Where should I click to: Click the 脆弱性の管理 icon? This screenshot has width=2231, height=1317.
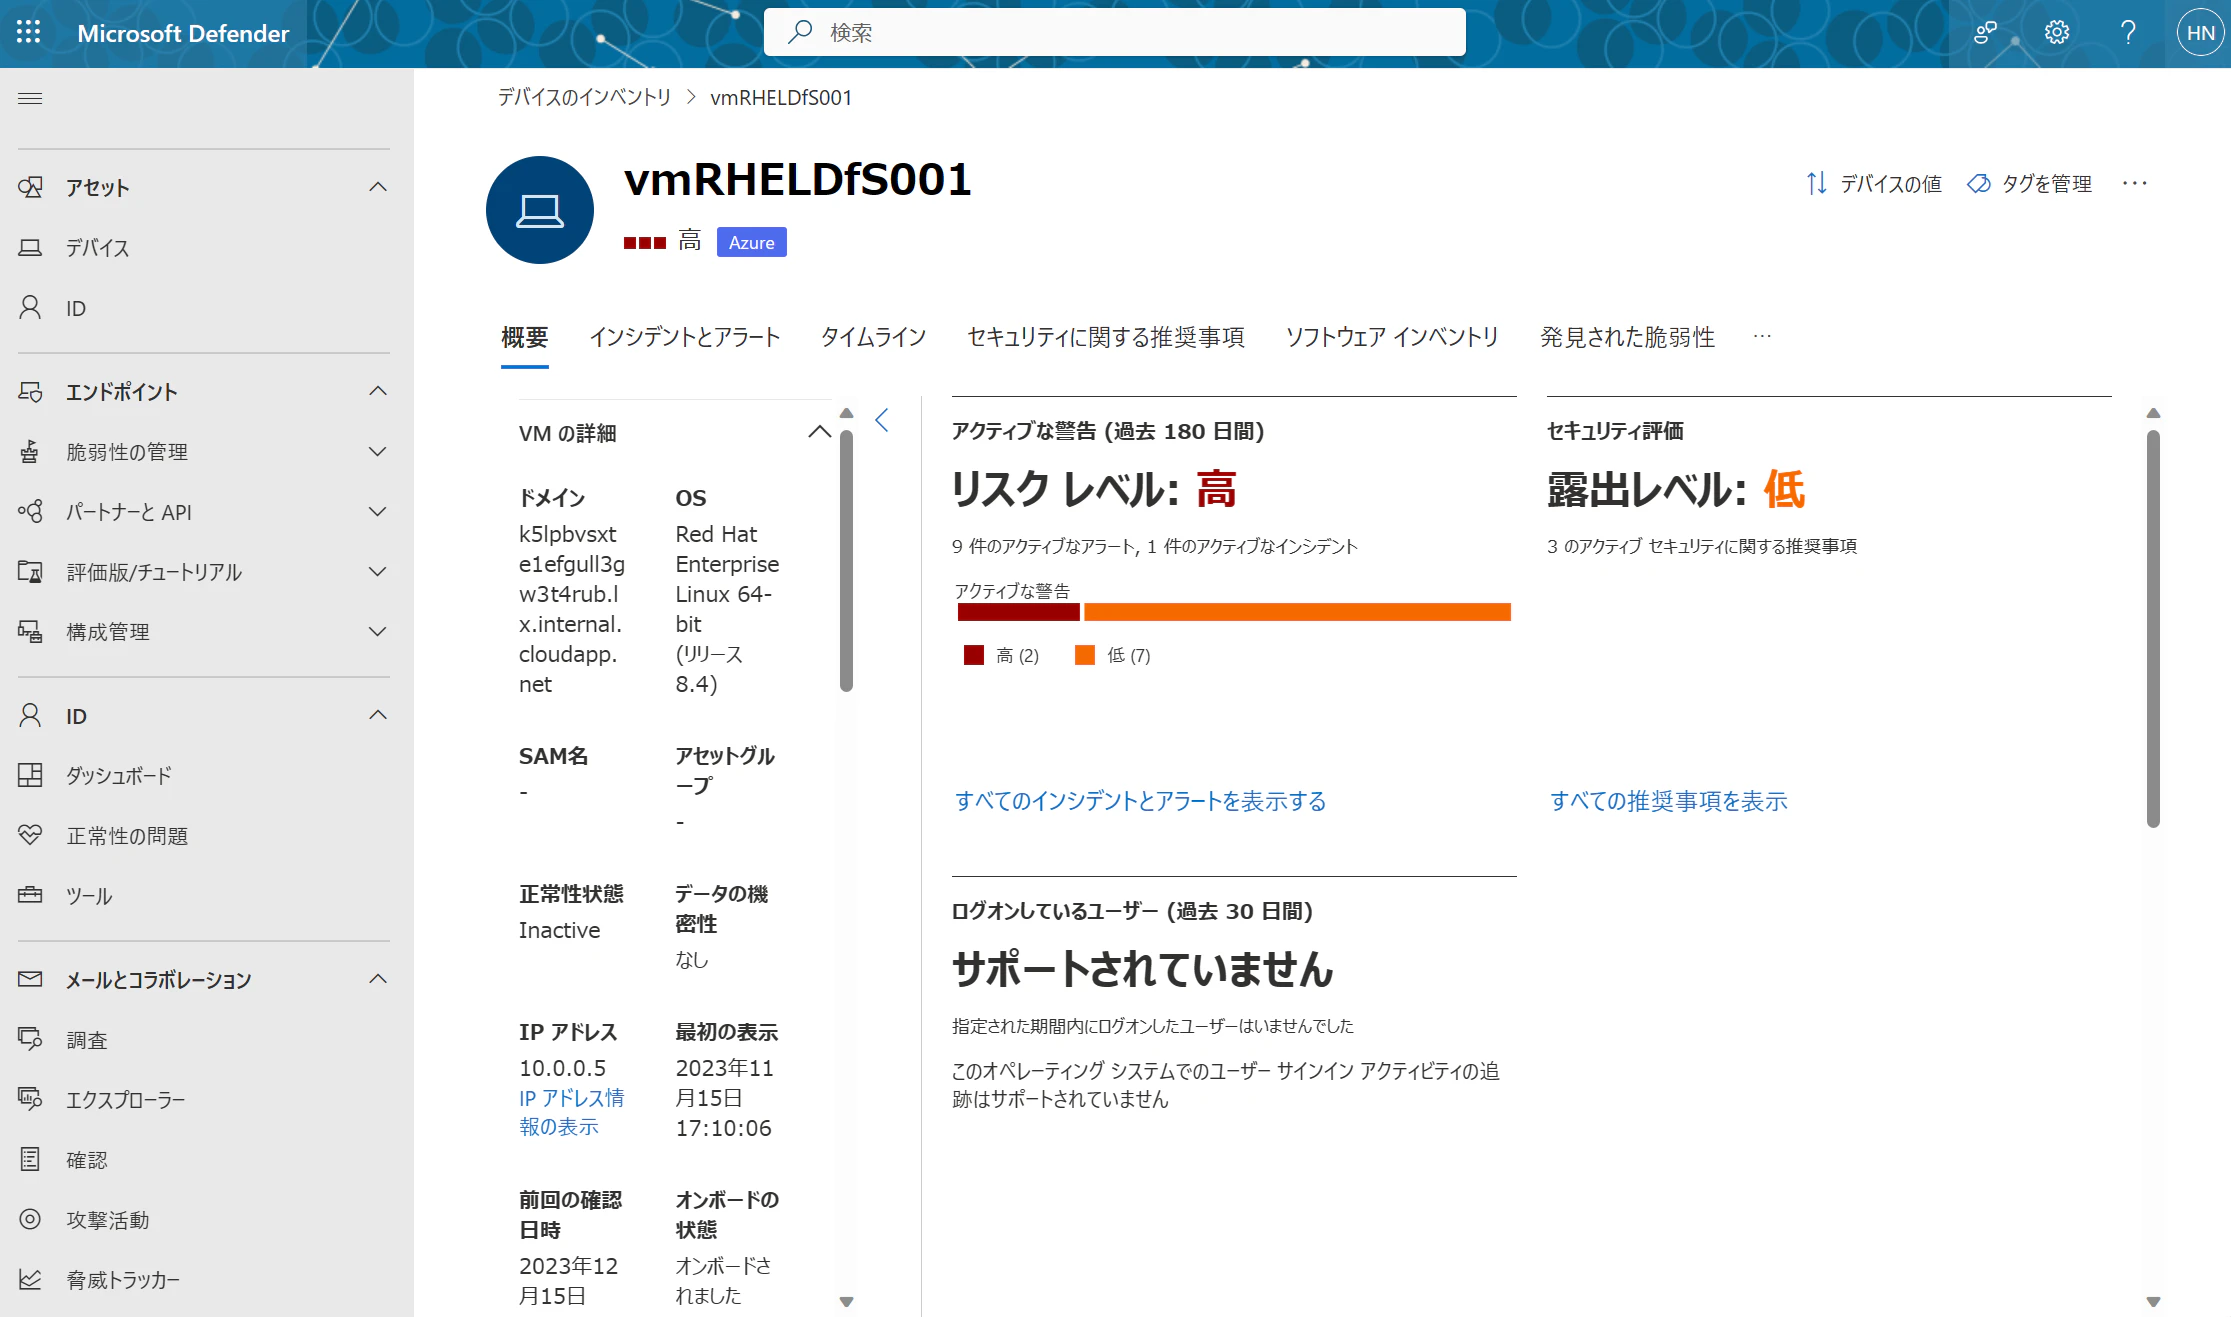(x=30, y=451)
